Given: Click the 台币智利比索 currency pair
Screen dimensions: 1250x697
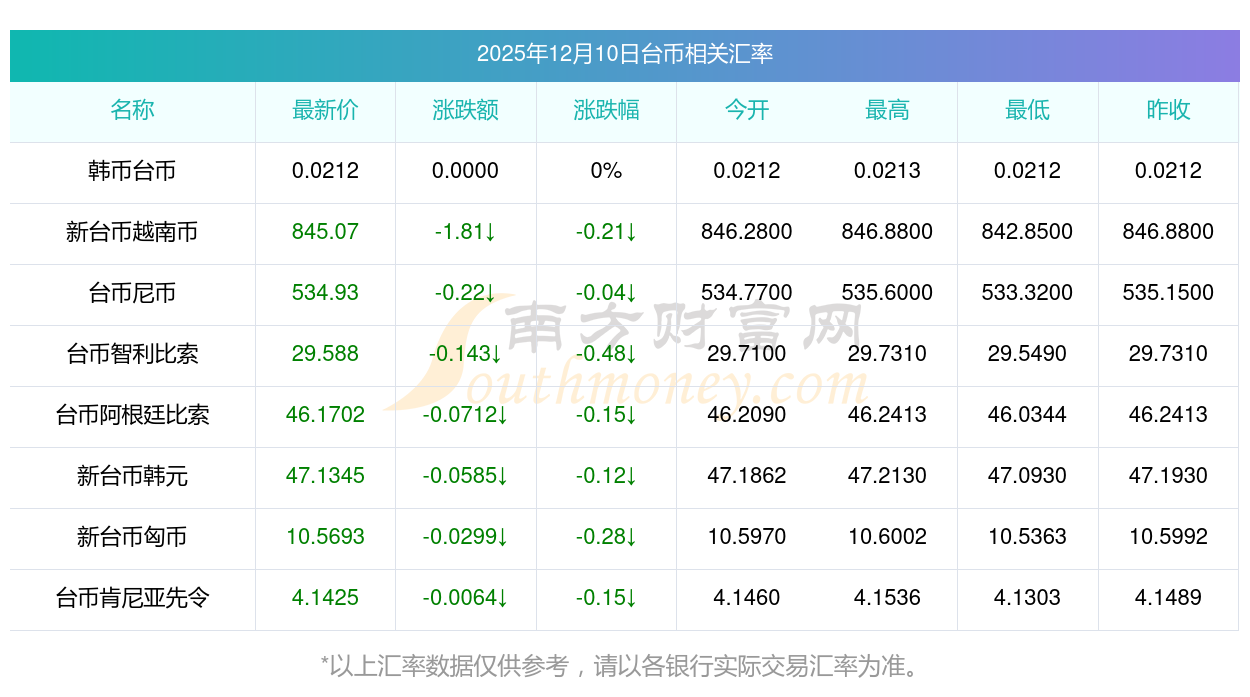Looking at the screenshot, I should 132,354.
